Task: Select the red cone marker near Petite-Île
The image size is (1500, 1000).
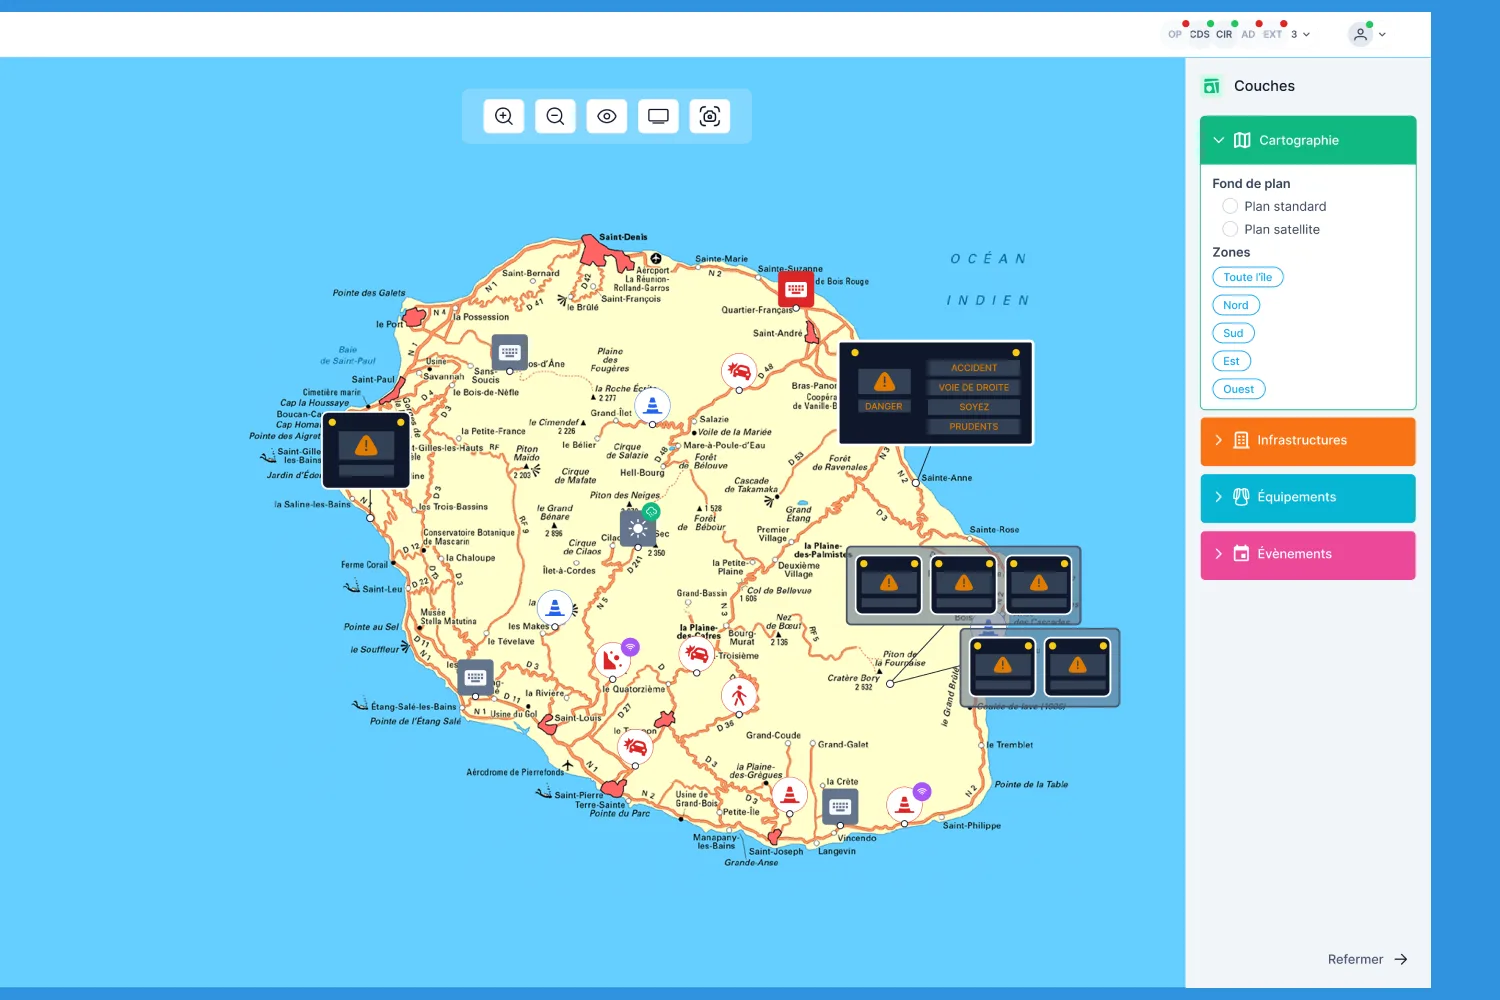Action: [x=789, y=795]
